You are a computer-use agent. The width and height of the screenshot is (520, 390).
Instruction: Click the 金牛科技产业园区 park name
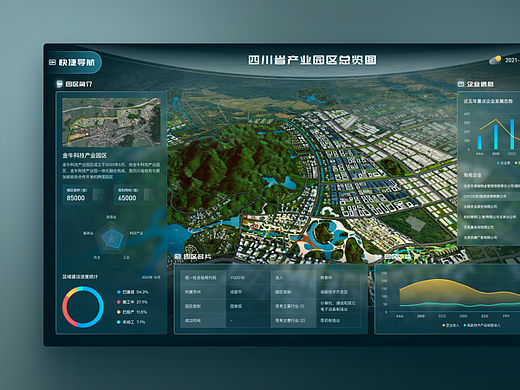tap(85, 155)
